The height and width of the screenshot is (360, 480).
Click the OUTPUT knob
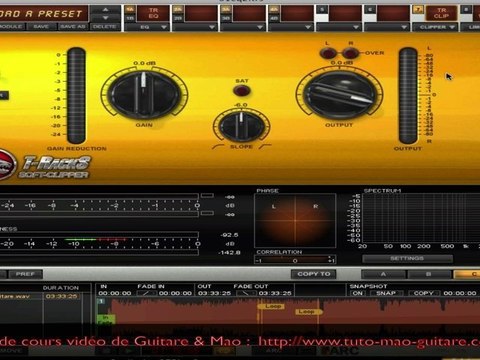(x=339, y=94)
